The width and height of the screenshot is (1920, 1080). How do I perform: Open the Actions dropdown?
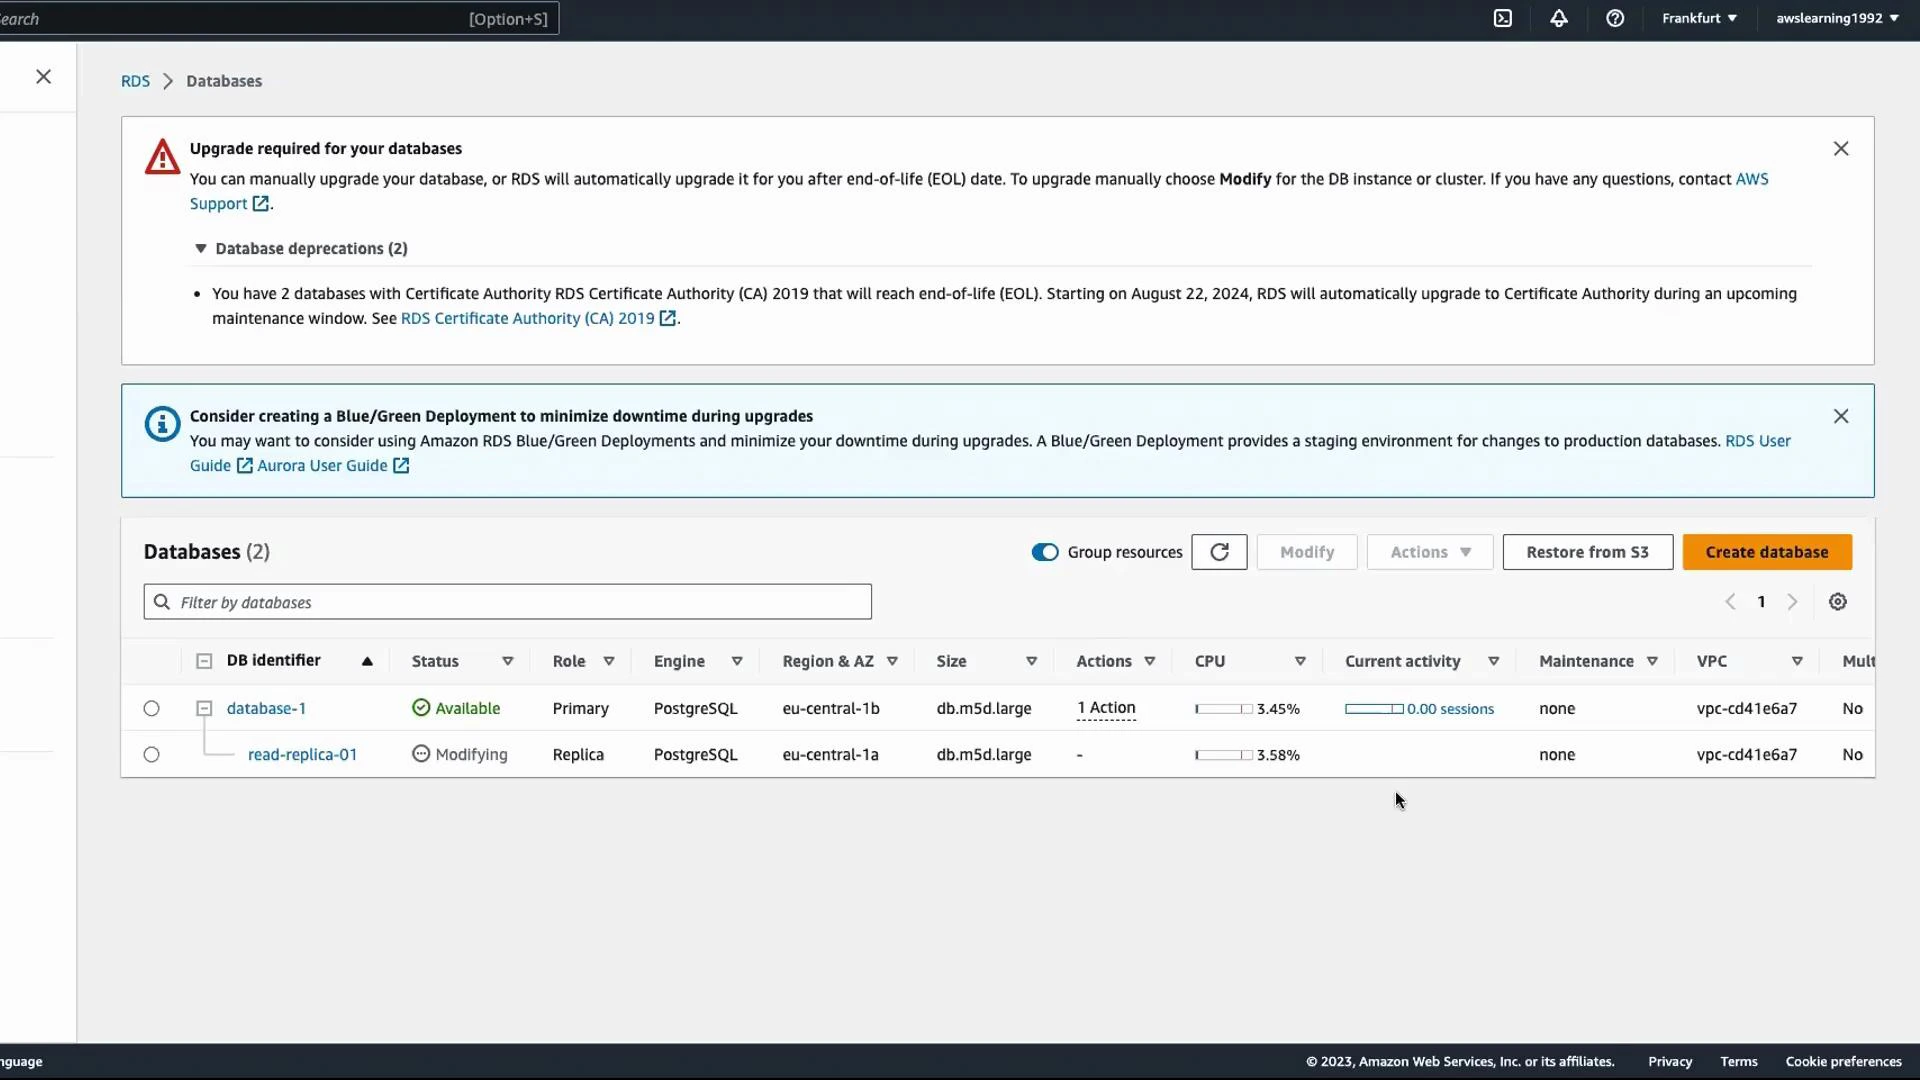[1429, 552]
